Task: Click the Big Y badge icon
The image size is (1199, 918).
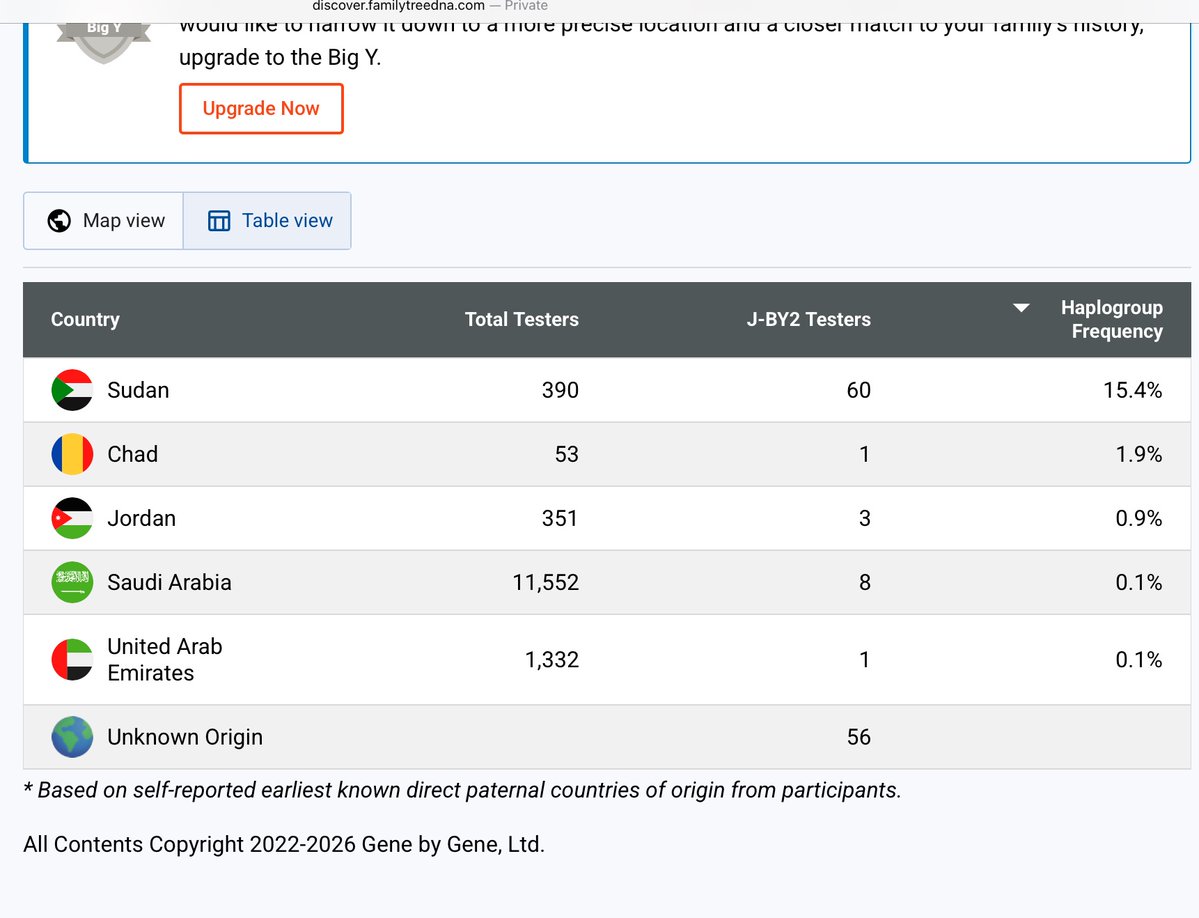Action: (x=103, y=42)
